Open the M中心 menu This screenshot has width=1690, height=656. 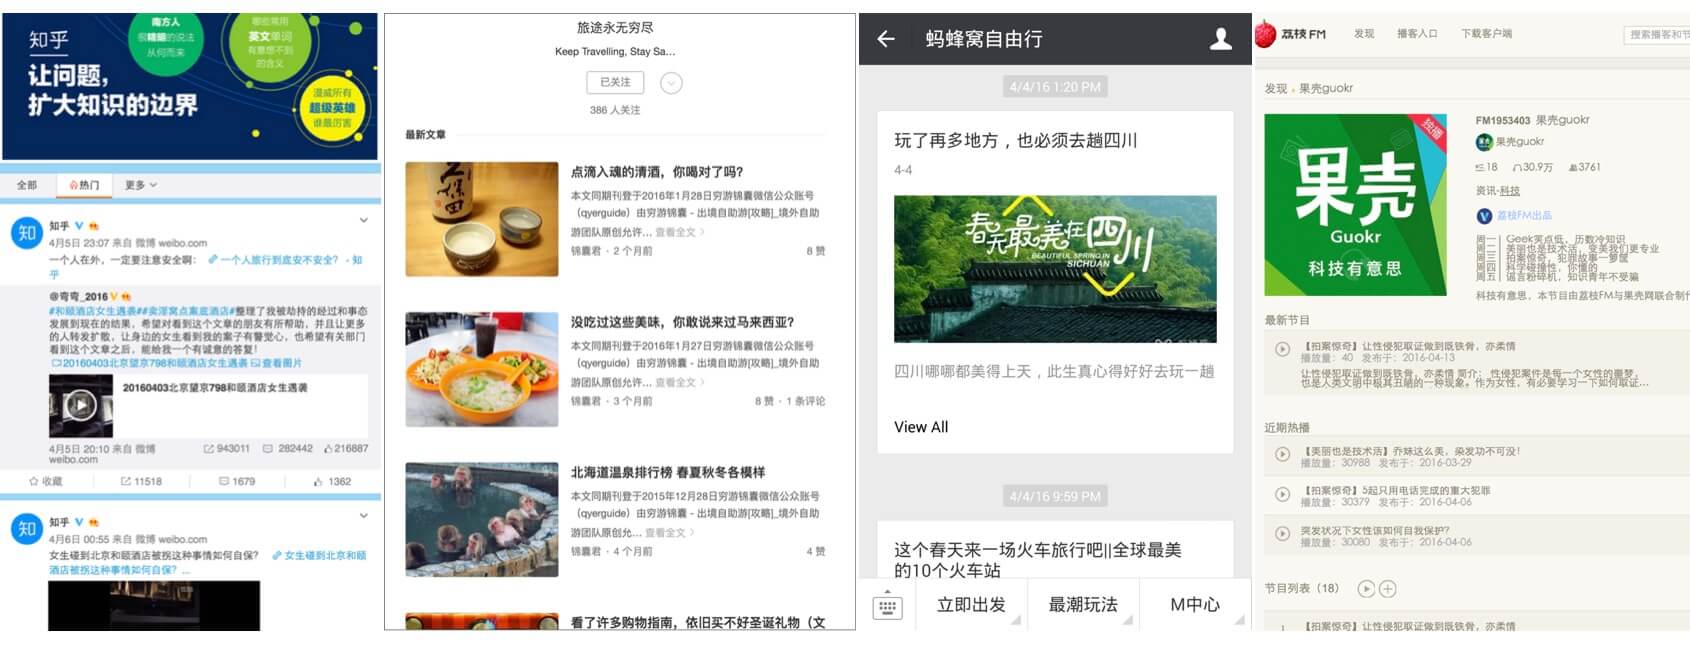point(1195,605)
